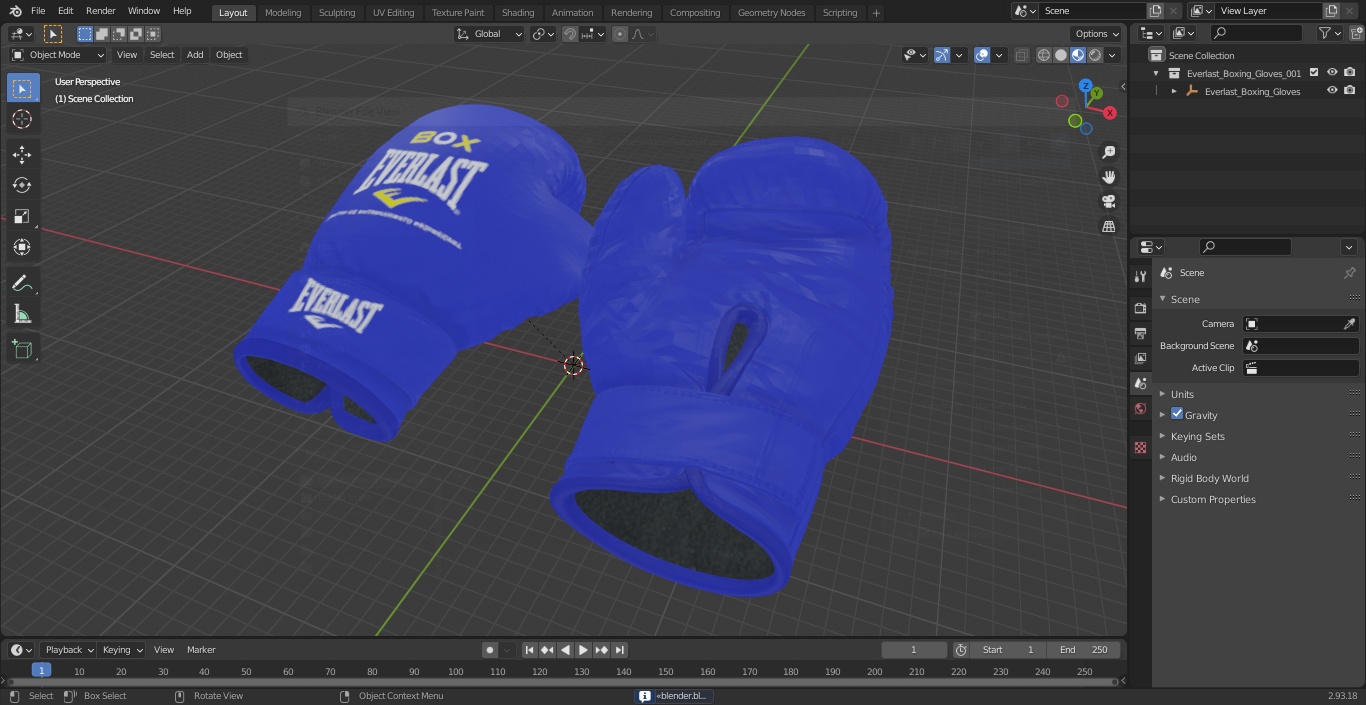
Task: Expand the Keying Sets panel
Action: tap(1197, 436)
